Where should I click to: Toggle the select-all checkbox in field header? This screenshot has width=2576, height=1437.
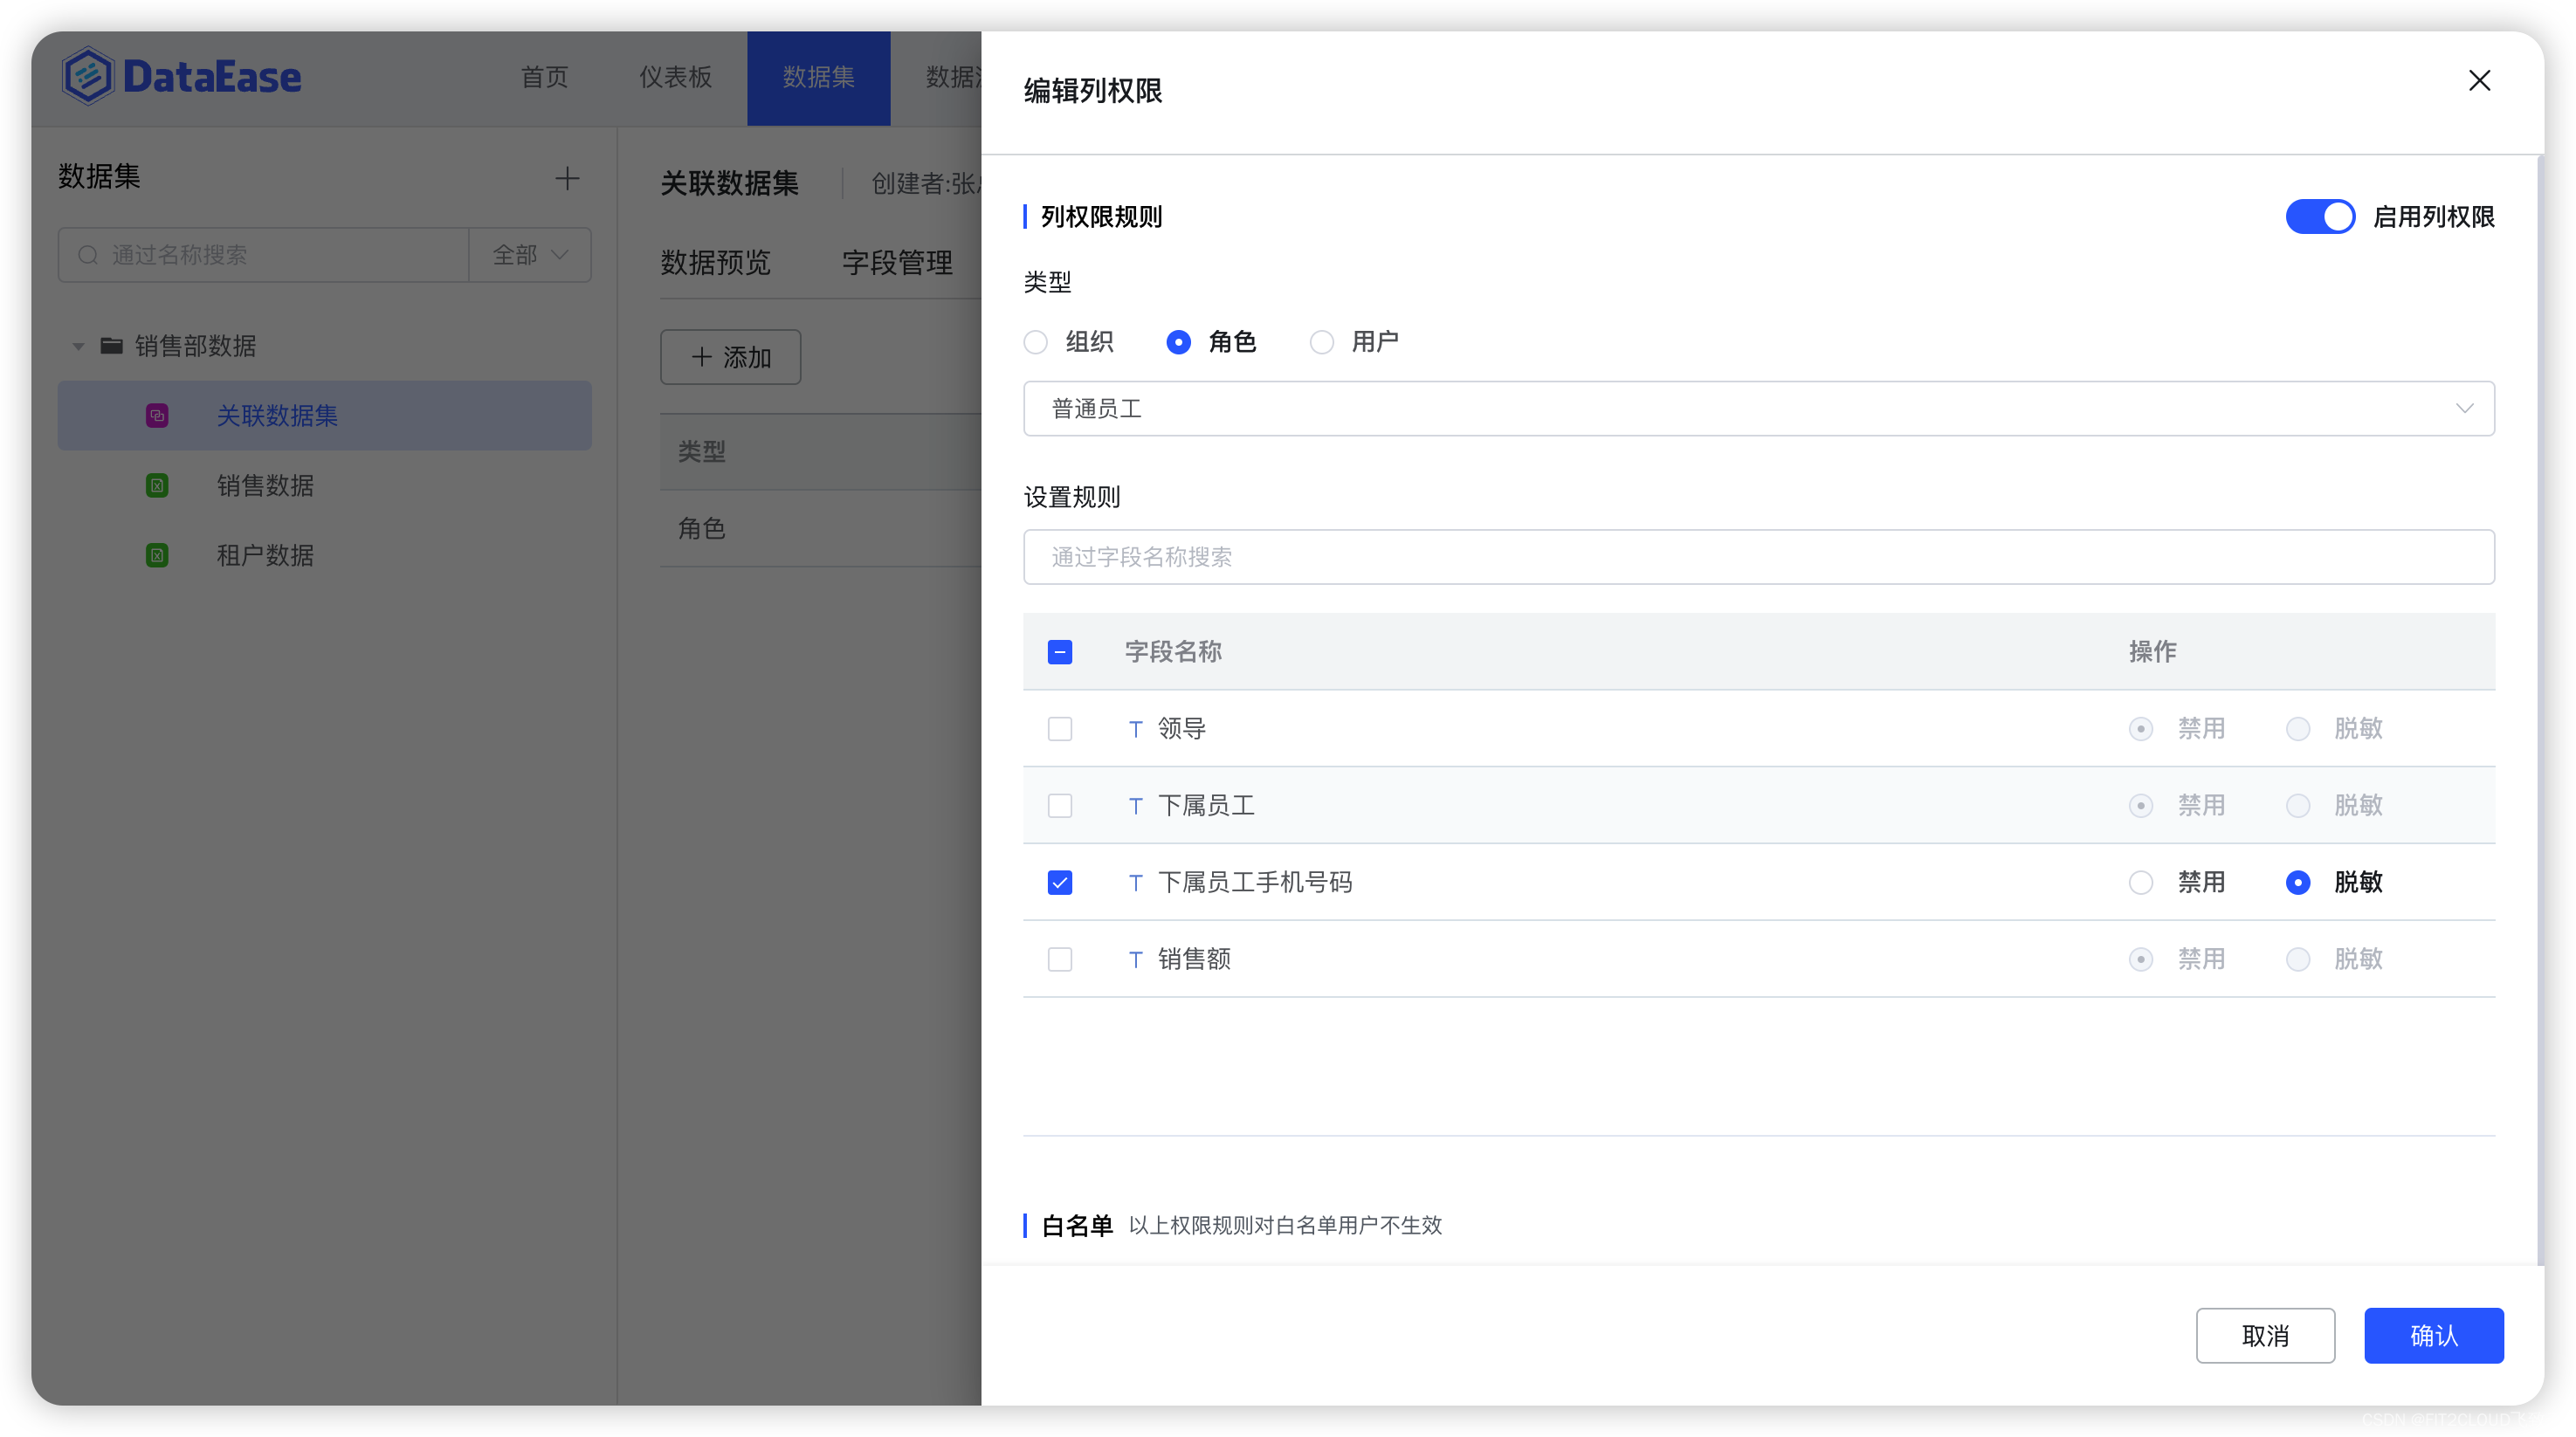coord(1060,652)
